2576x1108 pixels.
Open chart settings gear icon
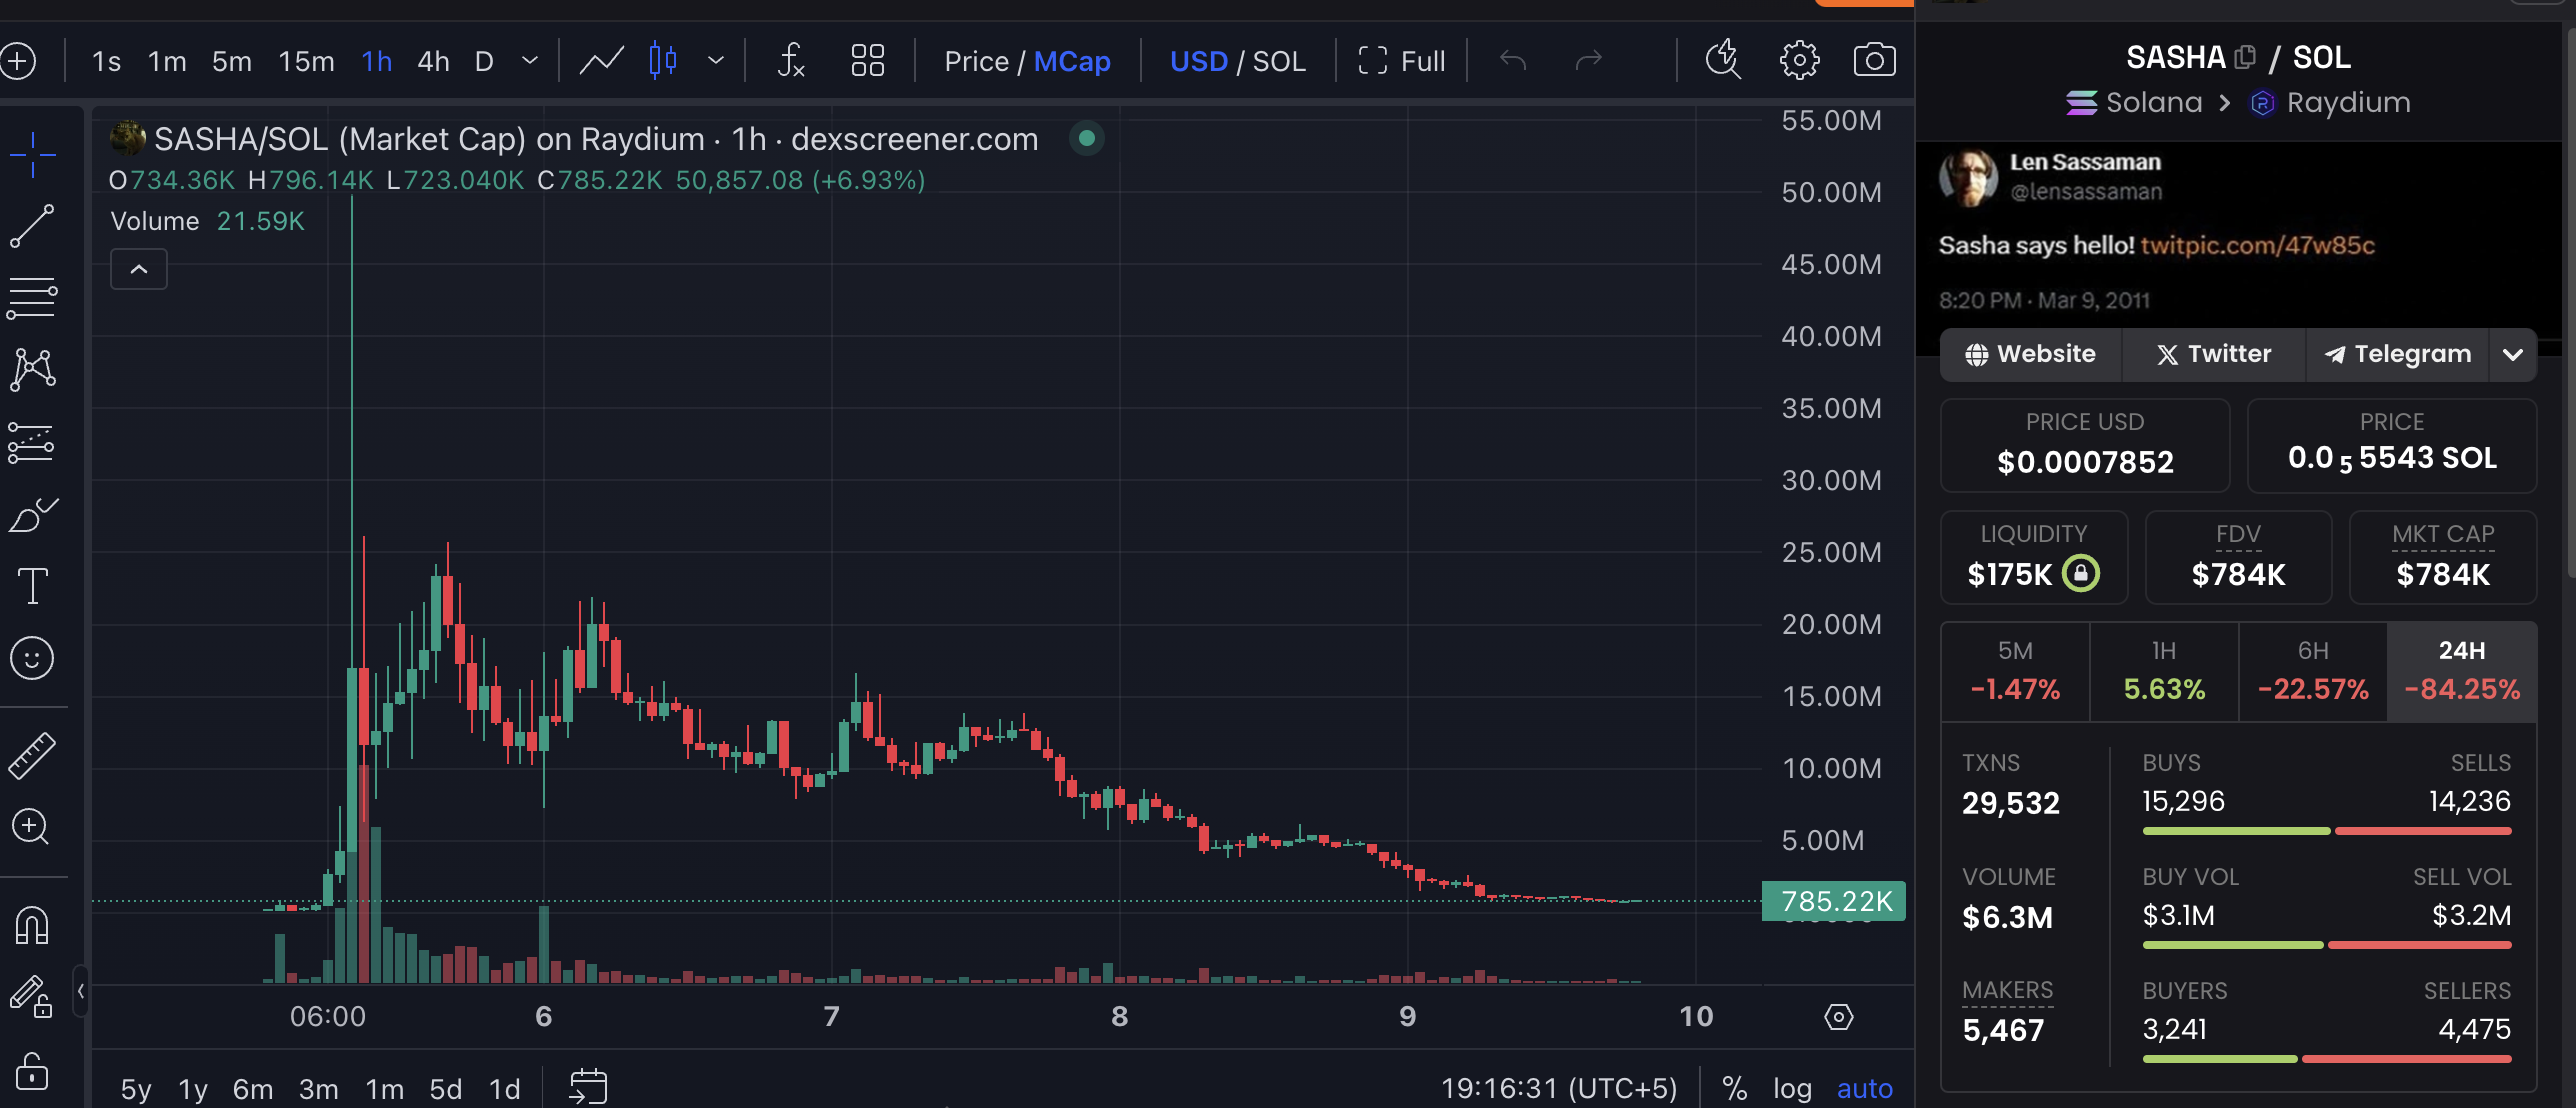1799,61
